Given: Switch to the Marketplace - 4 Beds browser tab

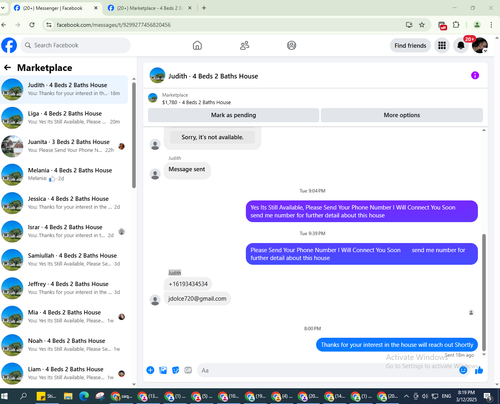Looking at the screenshot, I should [149, 8].
